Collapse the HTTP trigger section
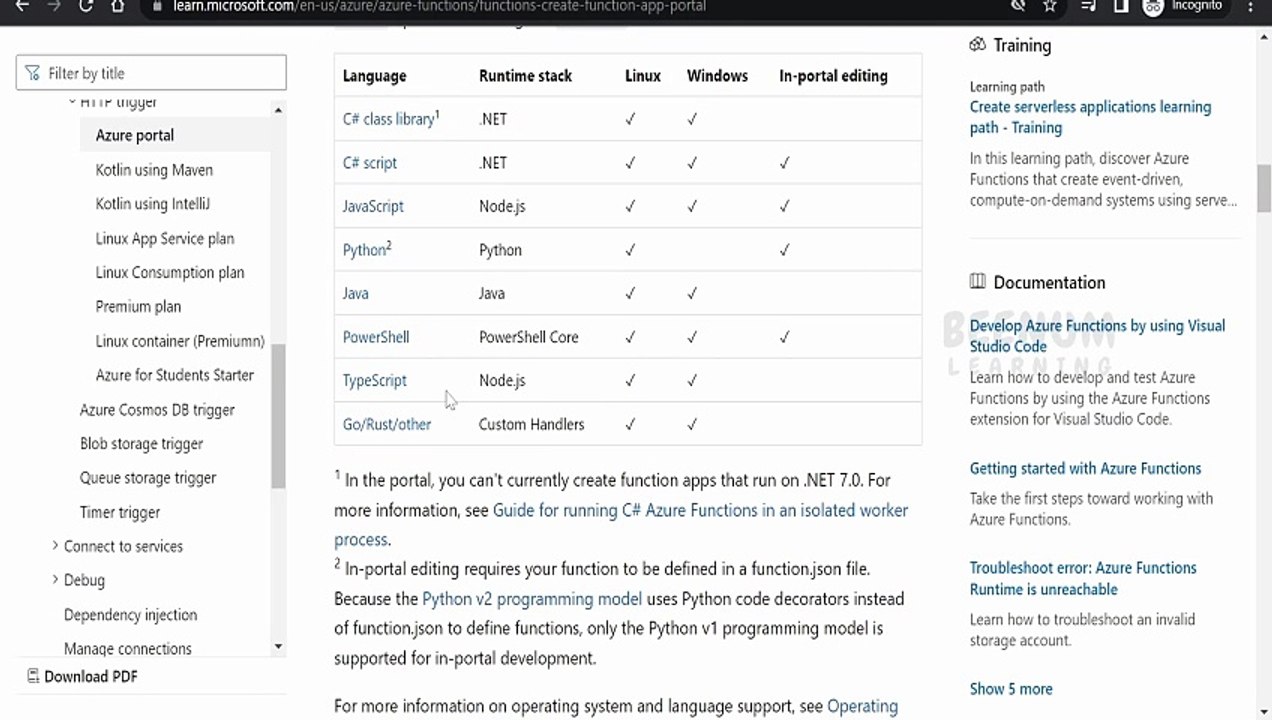This screenshot has width=1272, height=720. coord(72,101)
